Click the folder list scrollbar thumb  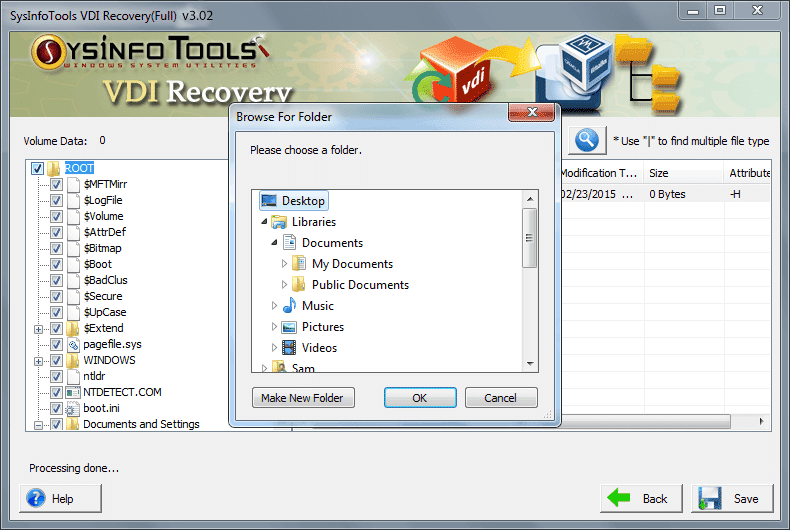[530, 238]
